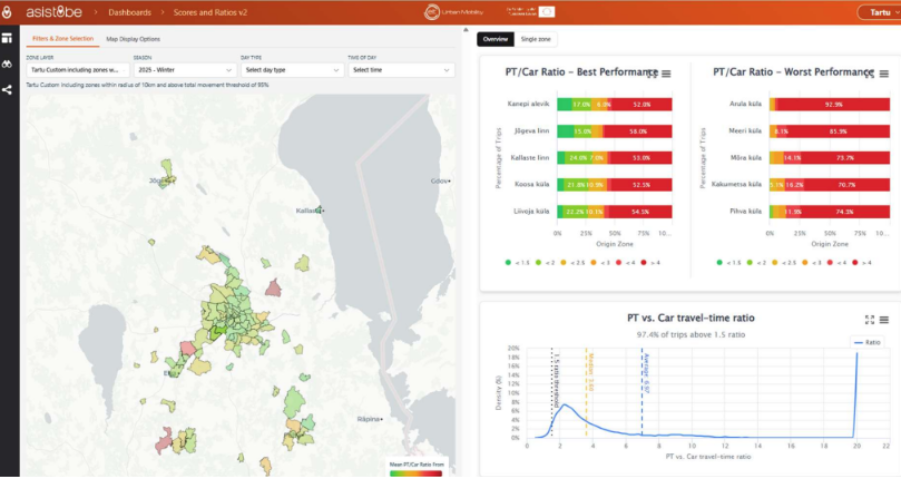Open the Worst Performance chart hamburger menu
This screenshot has width=901, height=477.
pyautogui.click(x=884, y=74)
